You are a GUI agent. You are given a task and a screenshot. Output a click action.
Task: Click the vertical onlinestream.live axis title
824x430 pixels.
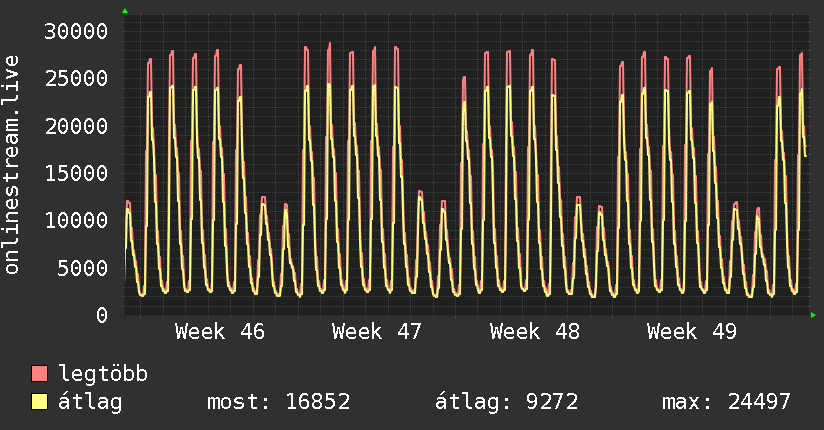[x=13, y=165]
